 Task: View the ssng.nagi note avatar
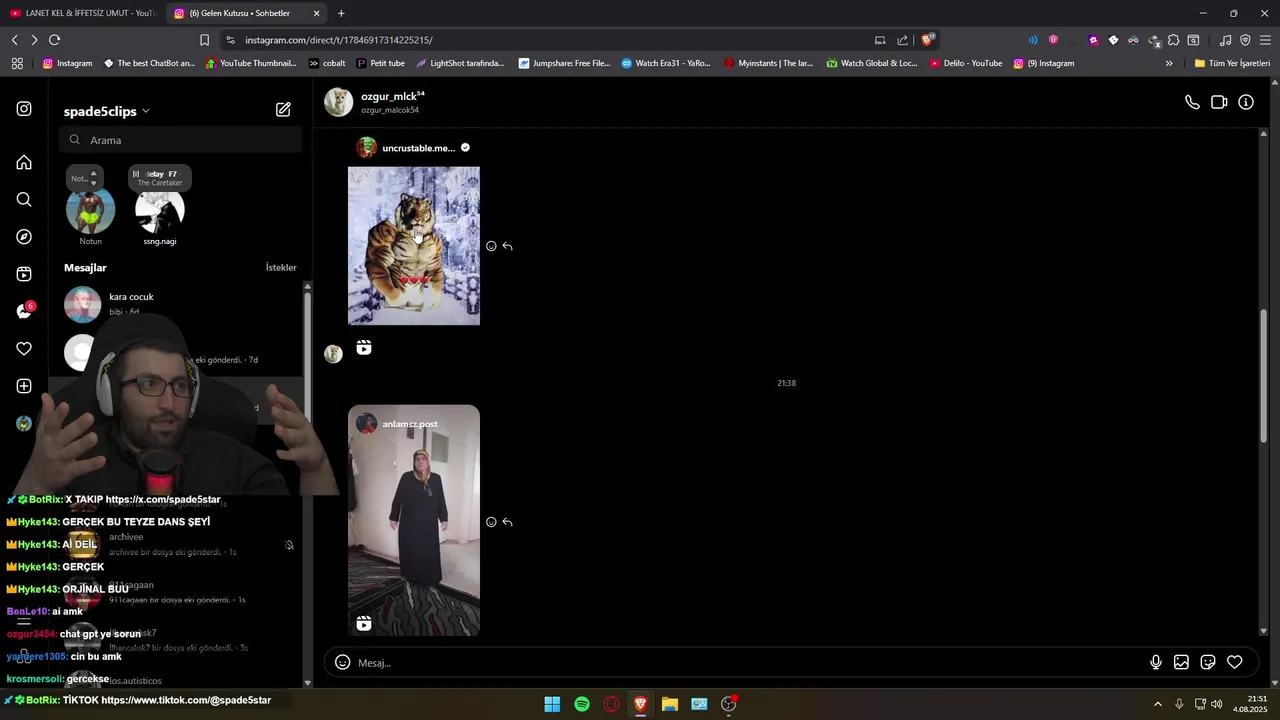point(160,211)
